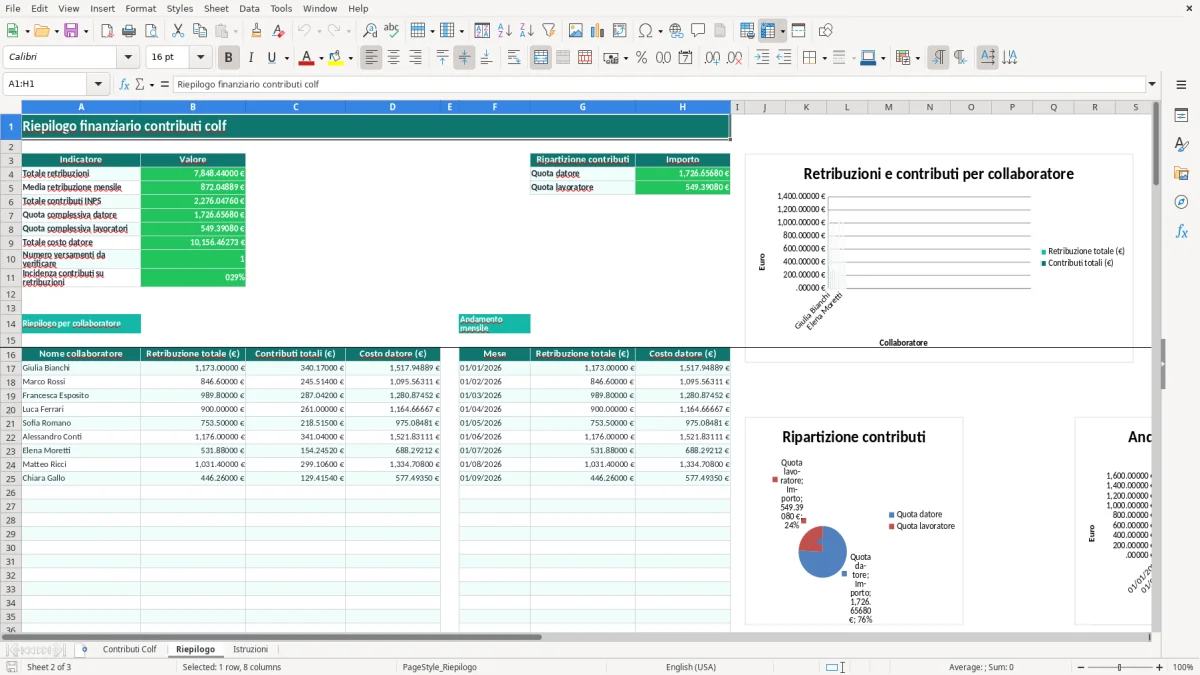This screenshot has height=675, width=1200.
Task: Expand the font color dropdown arrow
Action: pyautogui.click(x=322, y=58)
